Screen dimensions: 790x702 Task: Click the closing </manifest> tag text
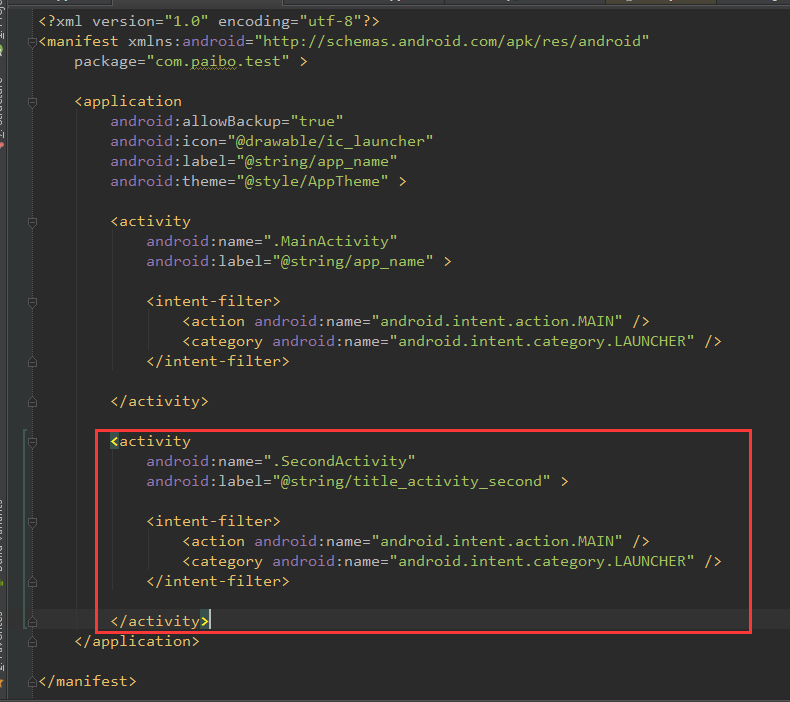click(88, 681)
